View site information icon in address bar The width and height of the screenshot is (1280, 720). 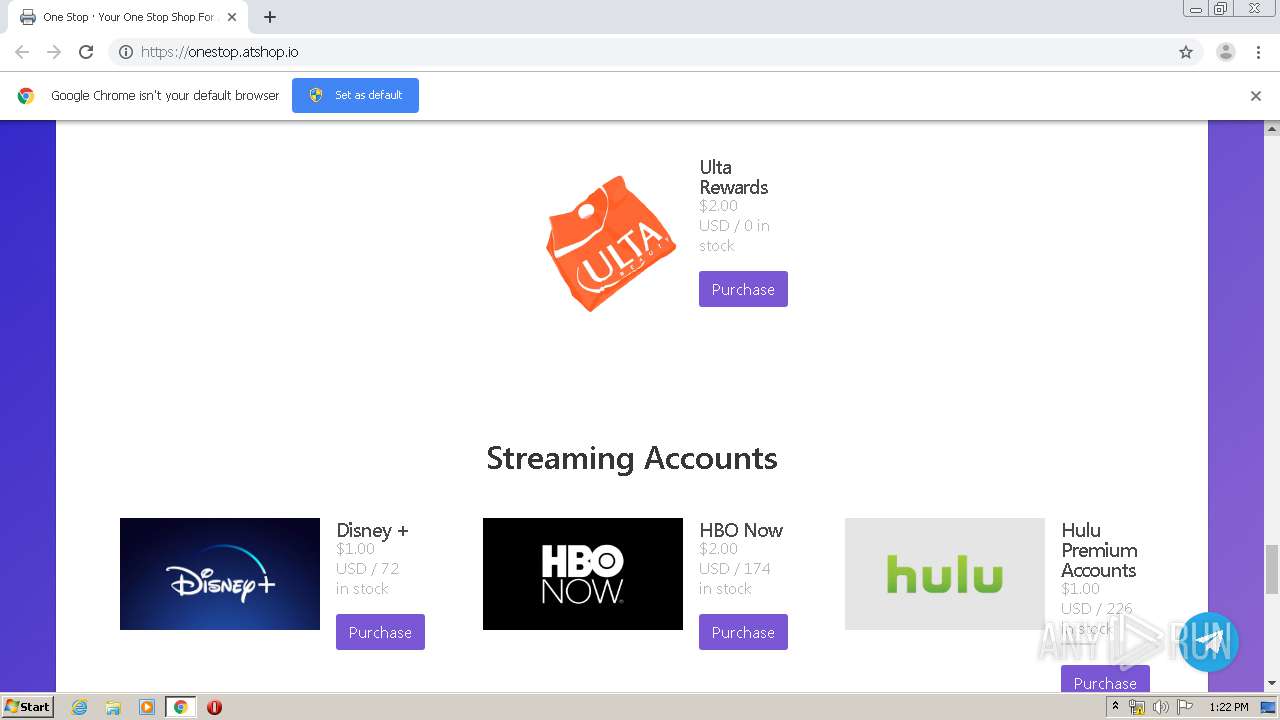click(x=126, y=52)
